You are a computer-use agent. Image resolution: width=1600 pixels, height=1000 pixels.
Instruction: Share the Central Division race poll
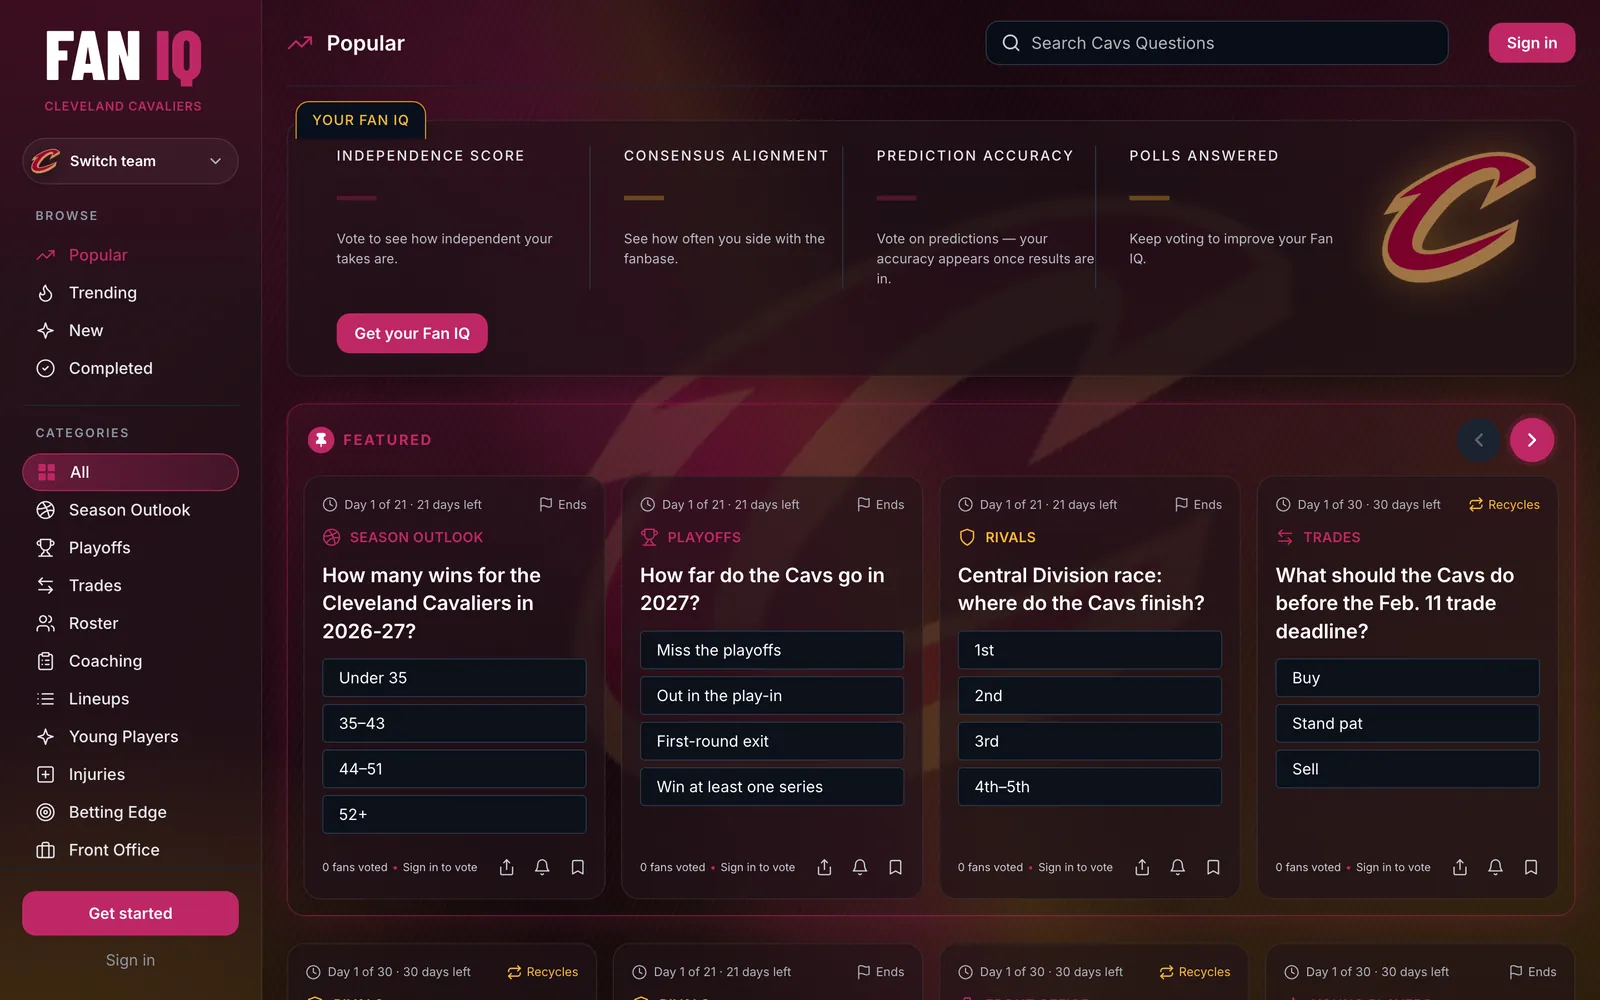1142,867
